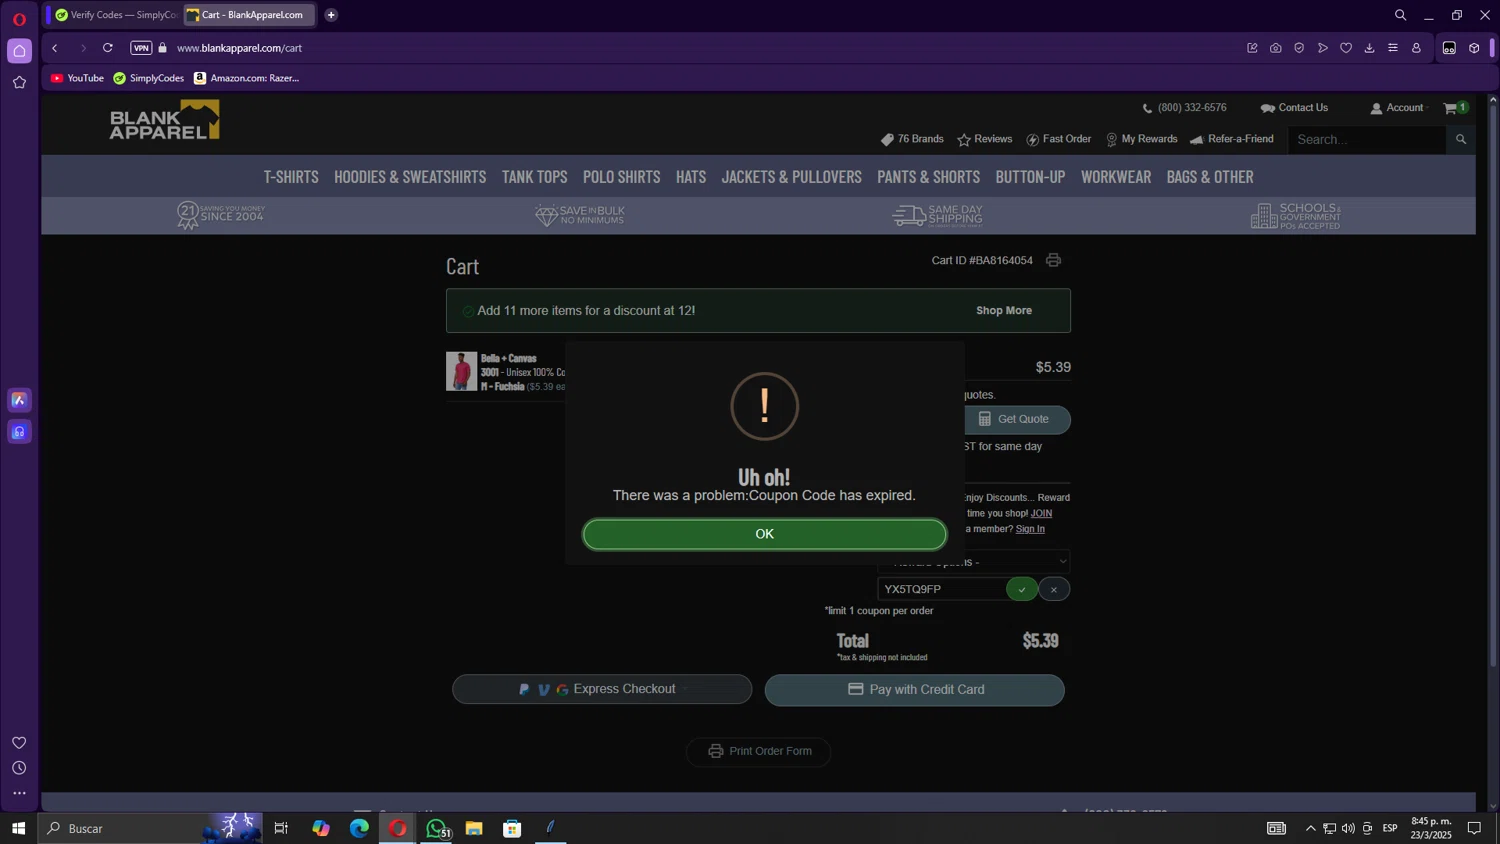The width and height of the screenshot is (1500, 844).
Task: Open Microsoft Edge from taskbar
Action: pyautogui.click(x=359, y=828)
